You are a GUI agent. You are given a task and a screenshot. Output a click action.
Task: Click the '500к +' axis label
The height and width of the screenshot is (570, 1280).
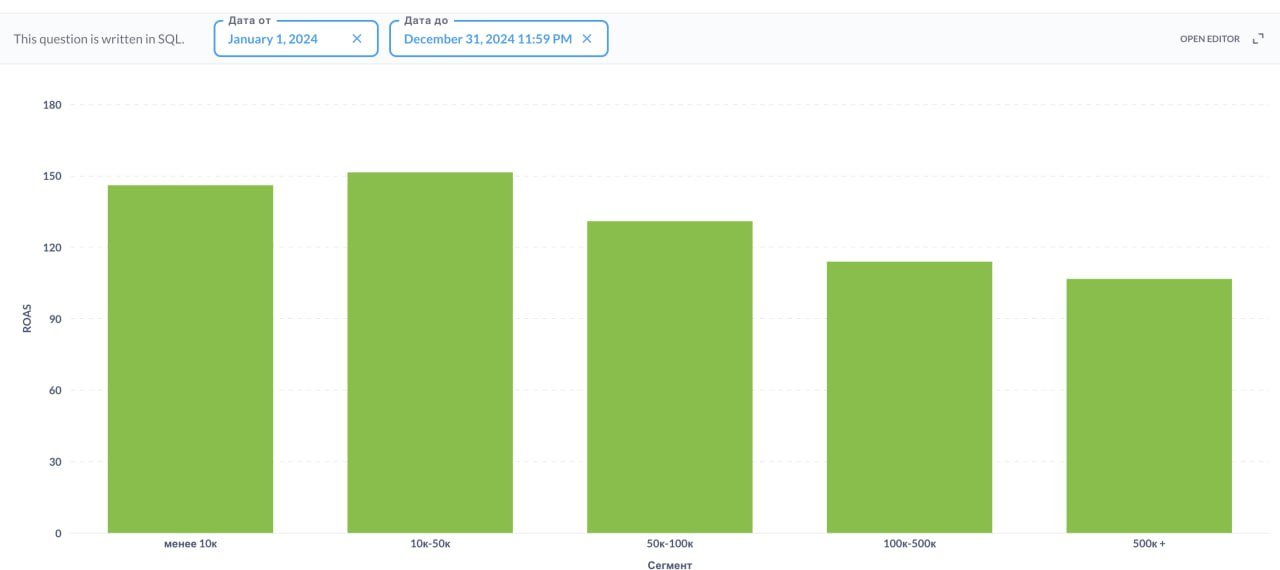[x=1149, y=544]
